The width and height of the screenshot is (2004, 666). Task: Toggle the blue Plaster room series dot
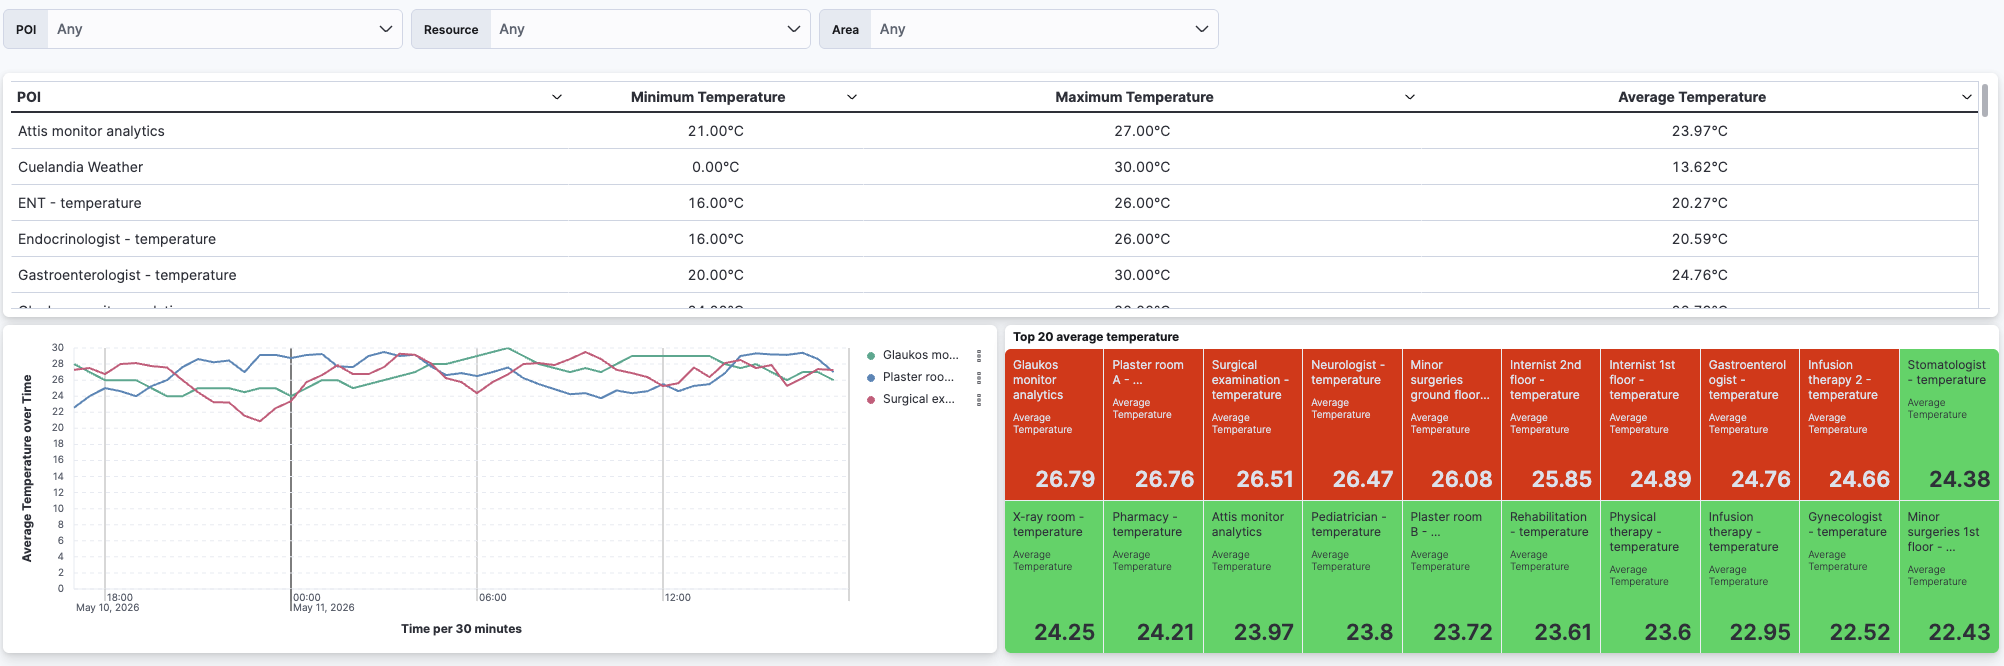[871, 377]
